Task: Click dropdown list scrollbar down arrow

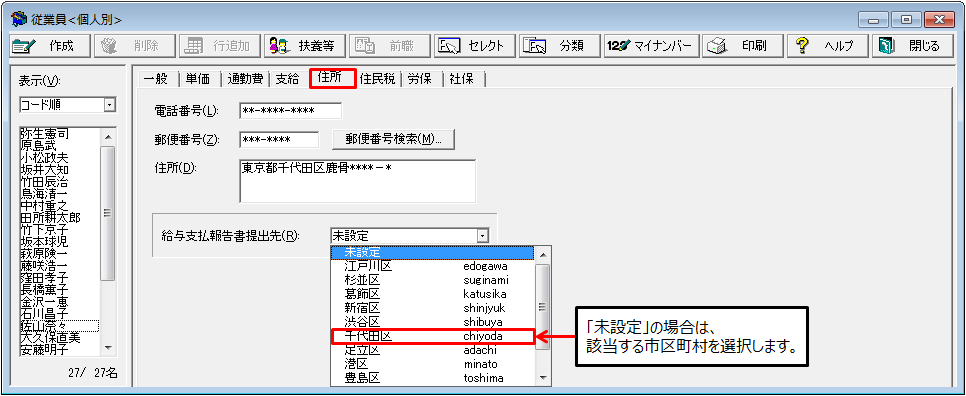Action: tap(543, 378)
